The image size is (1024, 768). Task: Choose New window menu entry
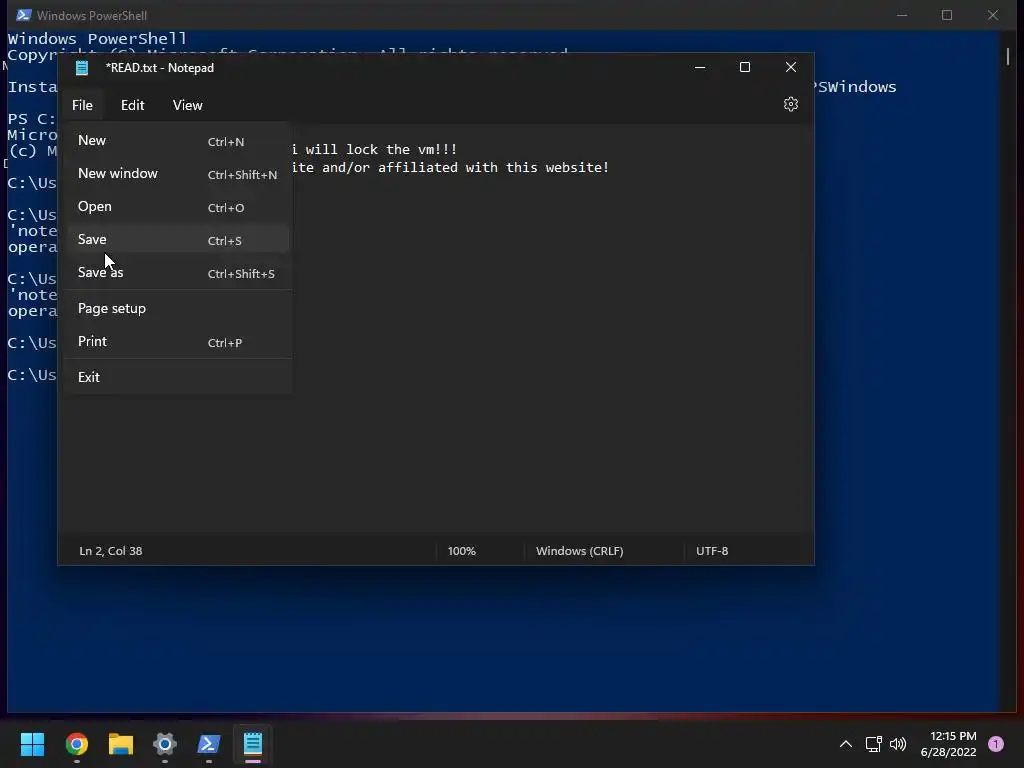point(178,174)
